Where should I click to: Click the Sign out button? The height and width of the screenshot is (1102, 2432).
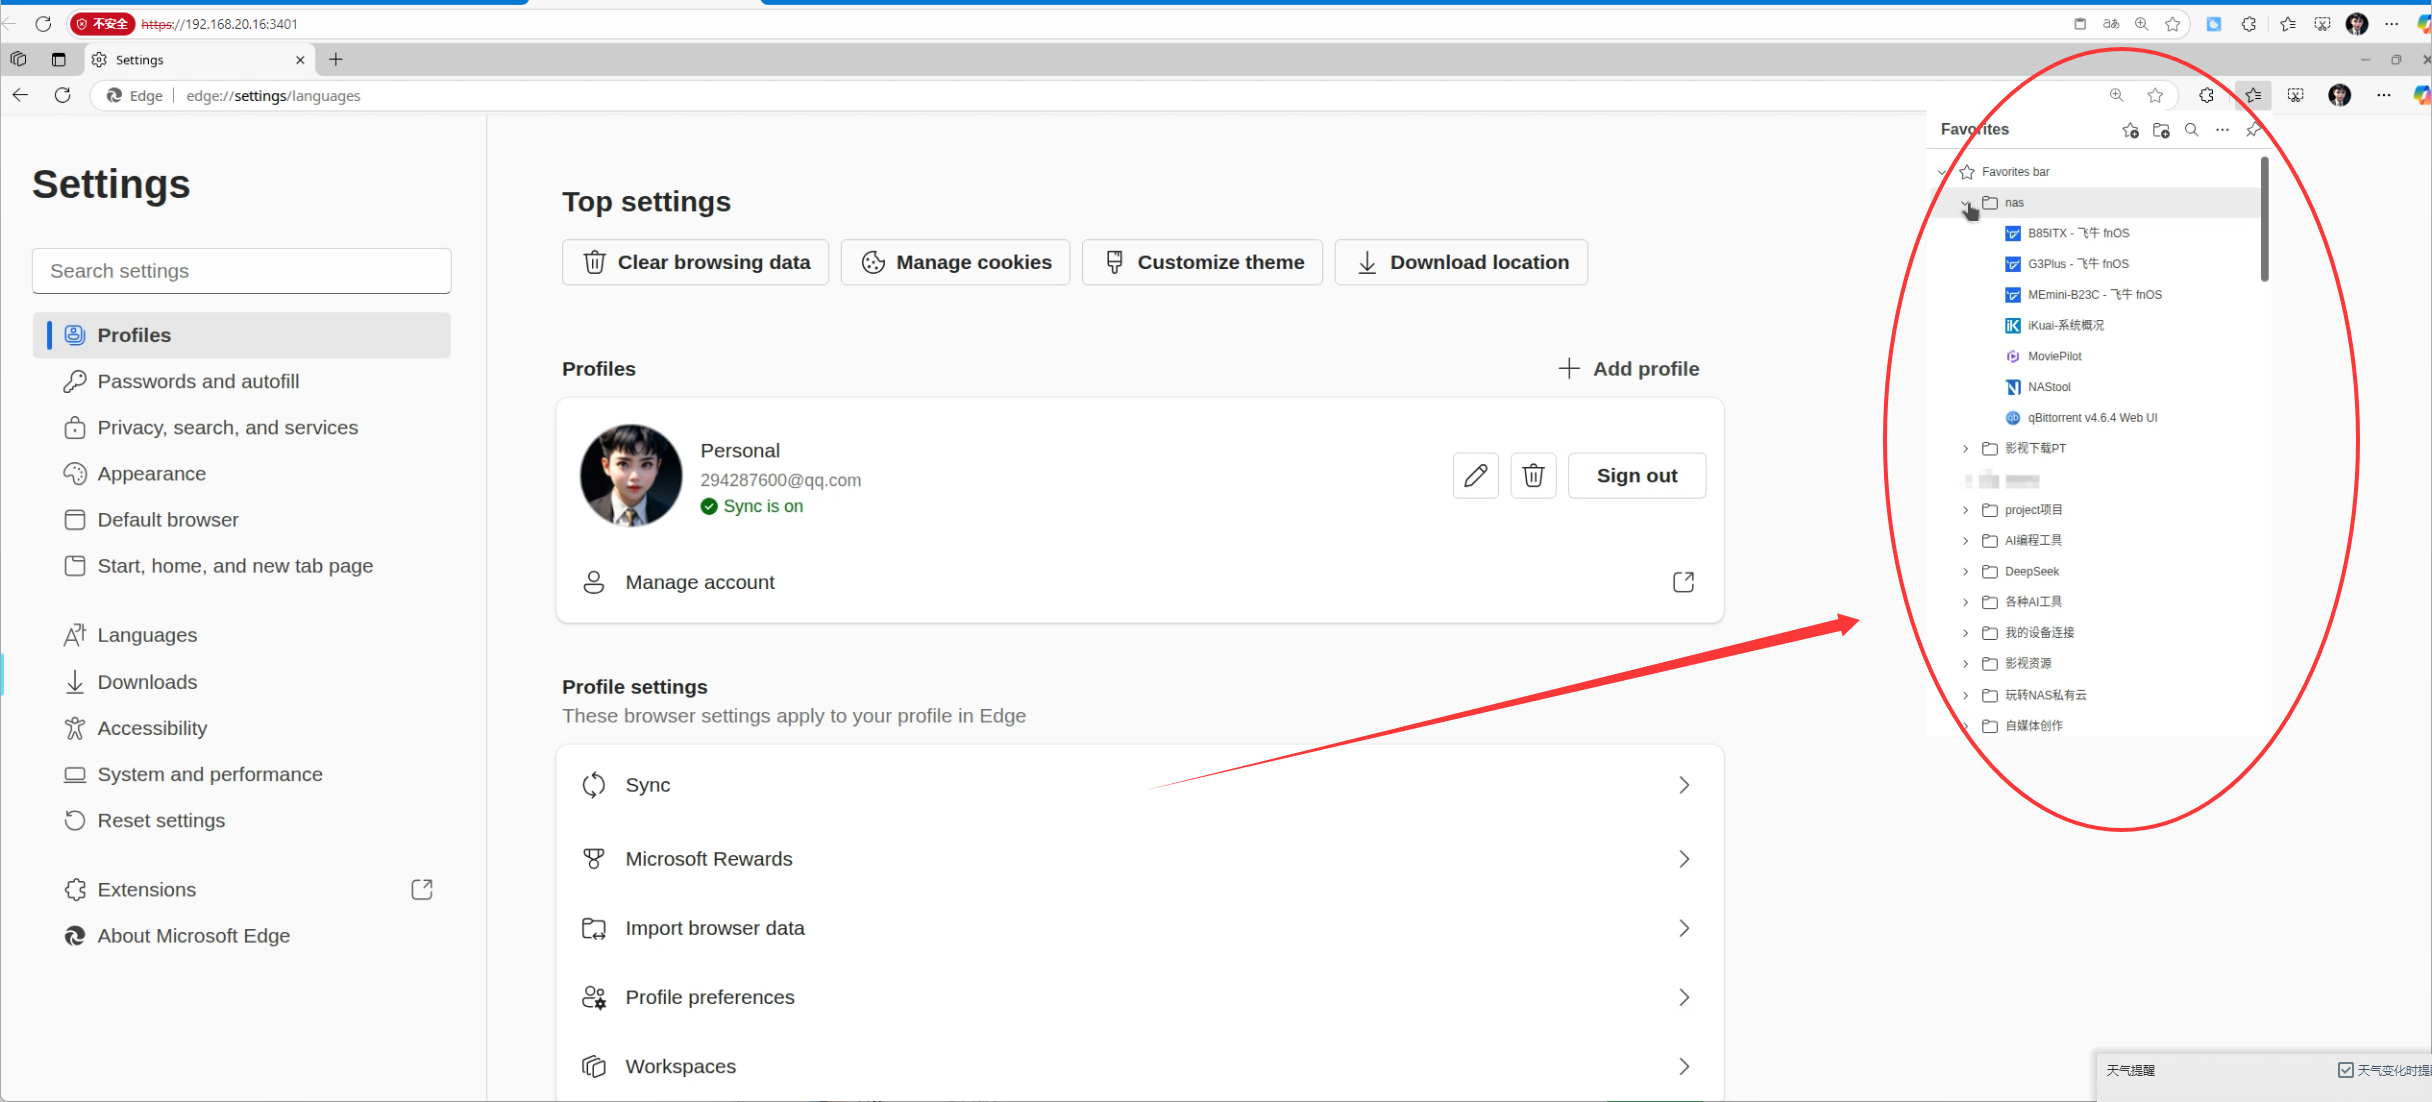(1636, 476)
